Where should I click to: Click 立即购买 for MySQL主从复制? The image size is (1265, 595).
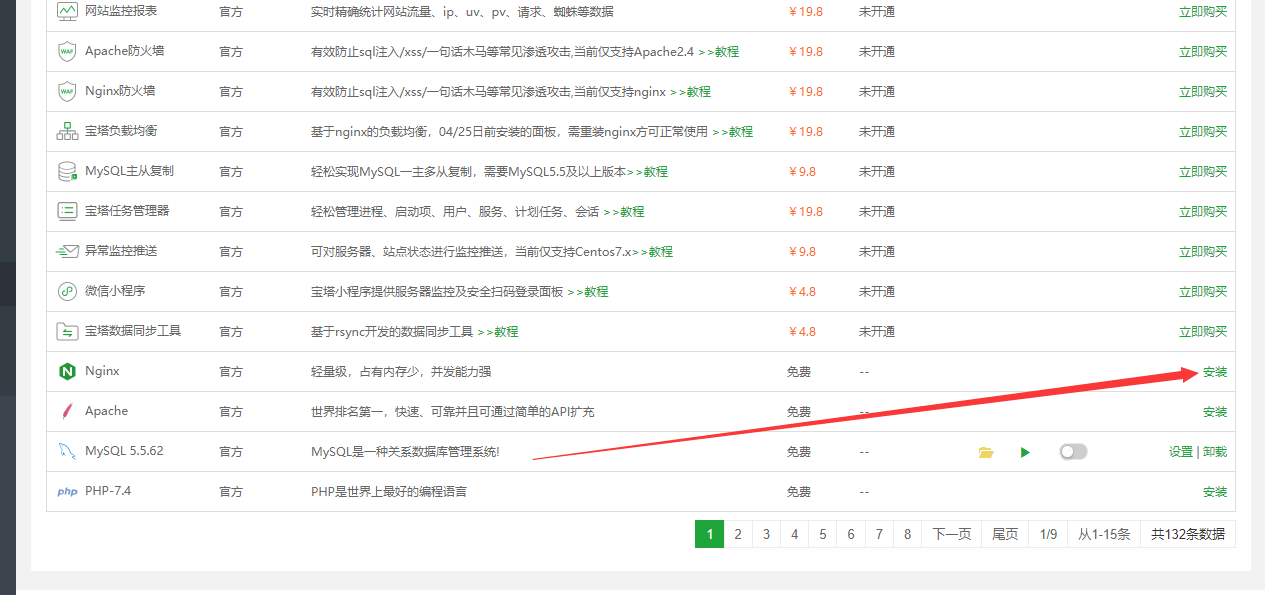click(x=1202, y=172)
